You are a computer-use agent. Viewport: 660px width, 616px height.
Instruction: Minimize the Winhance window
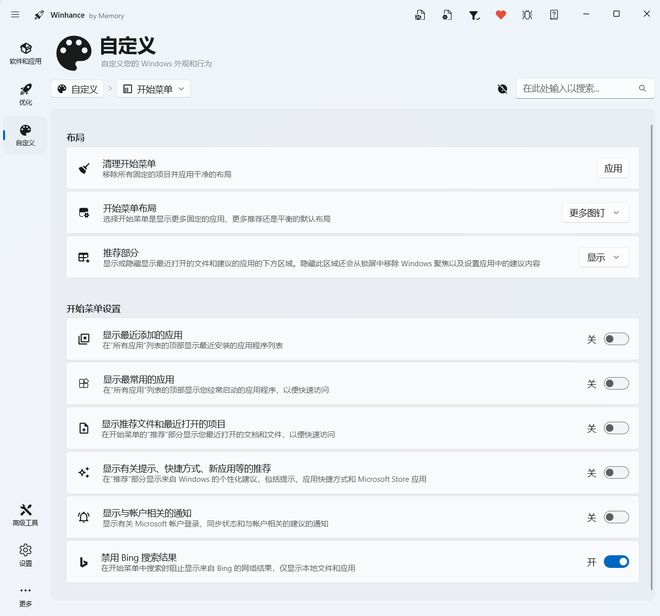(x=586, y=14)
